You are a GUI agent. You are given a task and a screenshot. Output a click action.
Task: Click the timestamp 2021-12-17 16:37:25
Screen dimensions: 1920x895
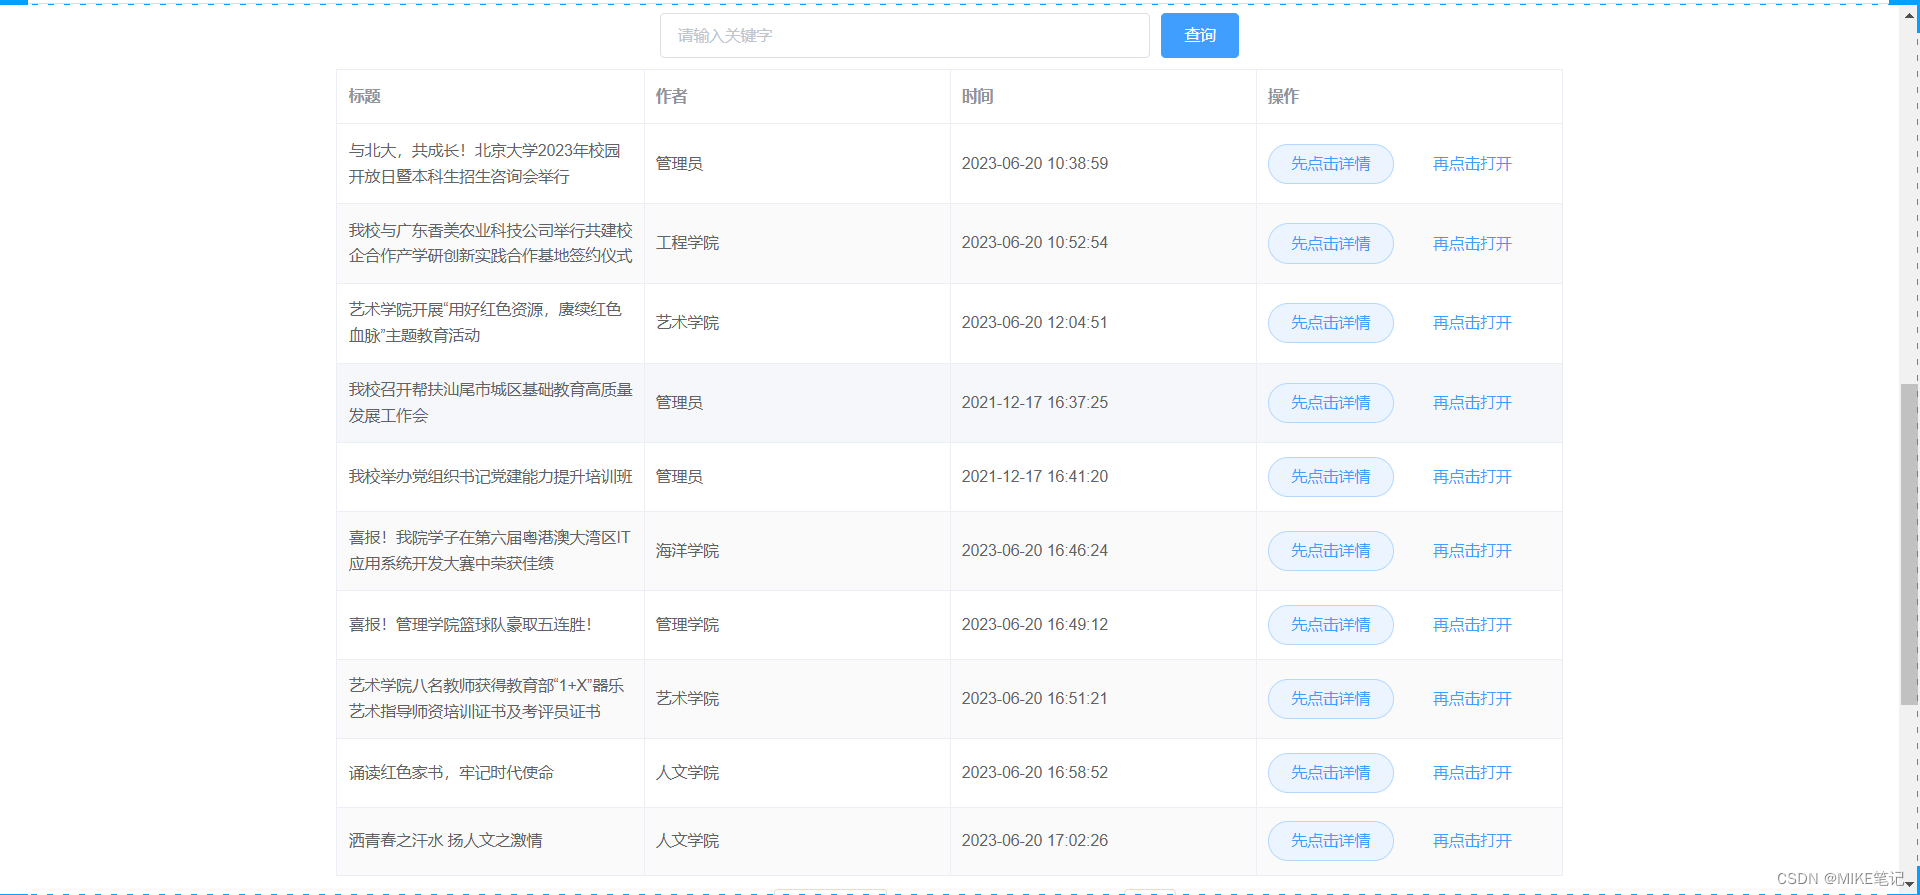(1035, 402)
